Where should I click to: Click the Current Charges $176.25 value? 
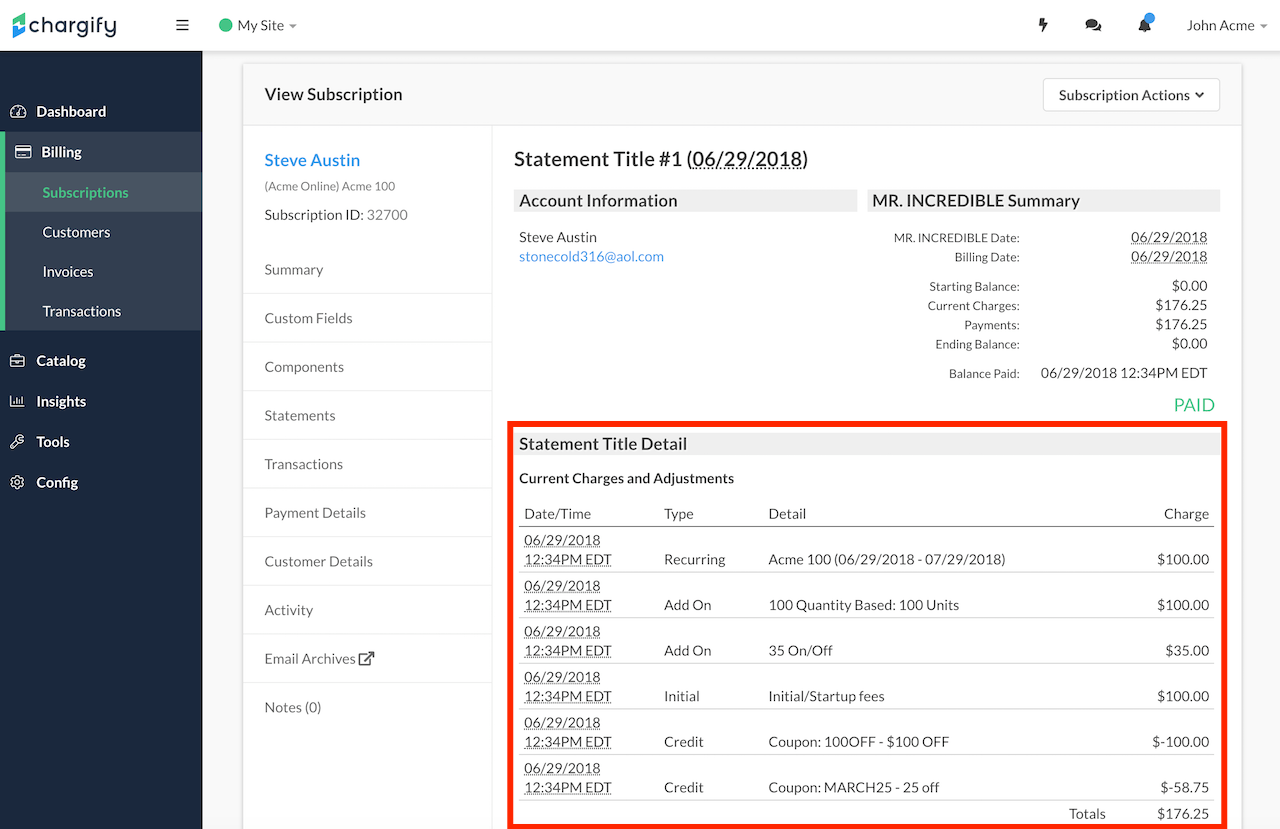click(1181, 305)
